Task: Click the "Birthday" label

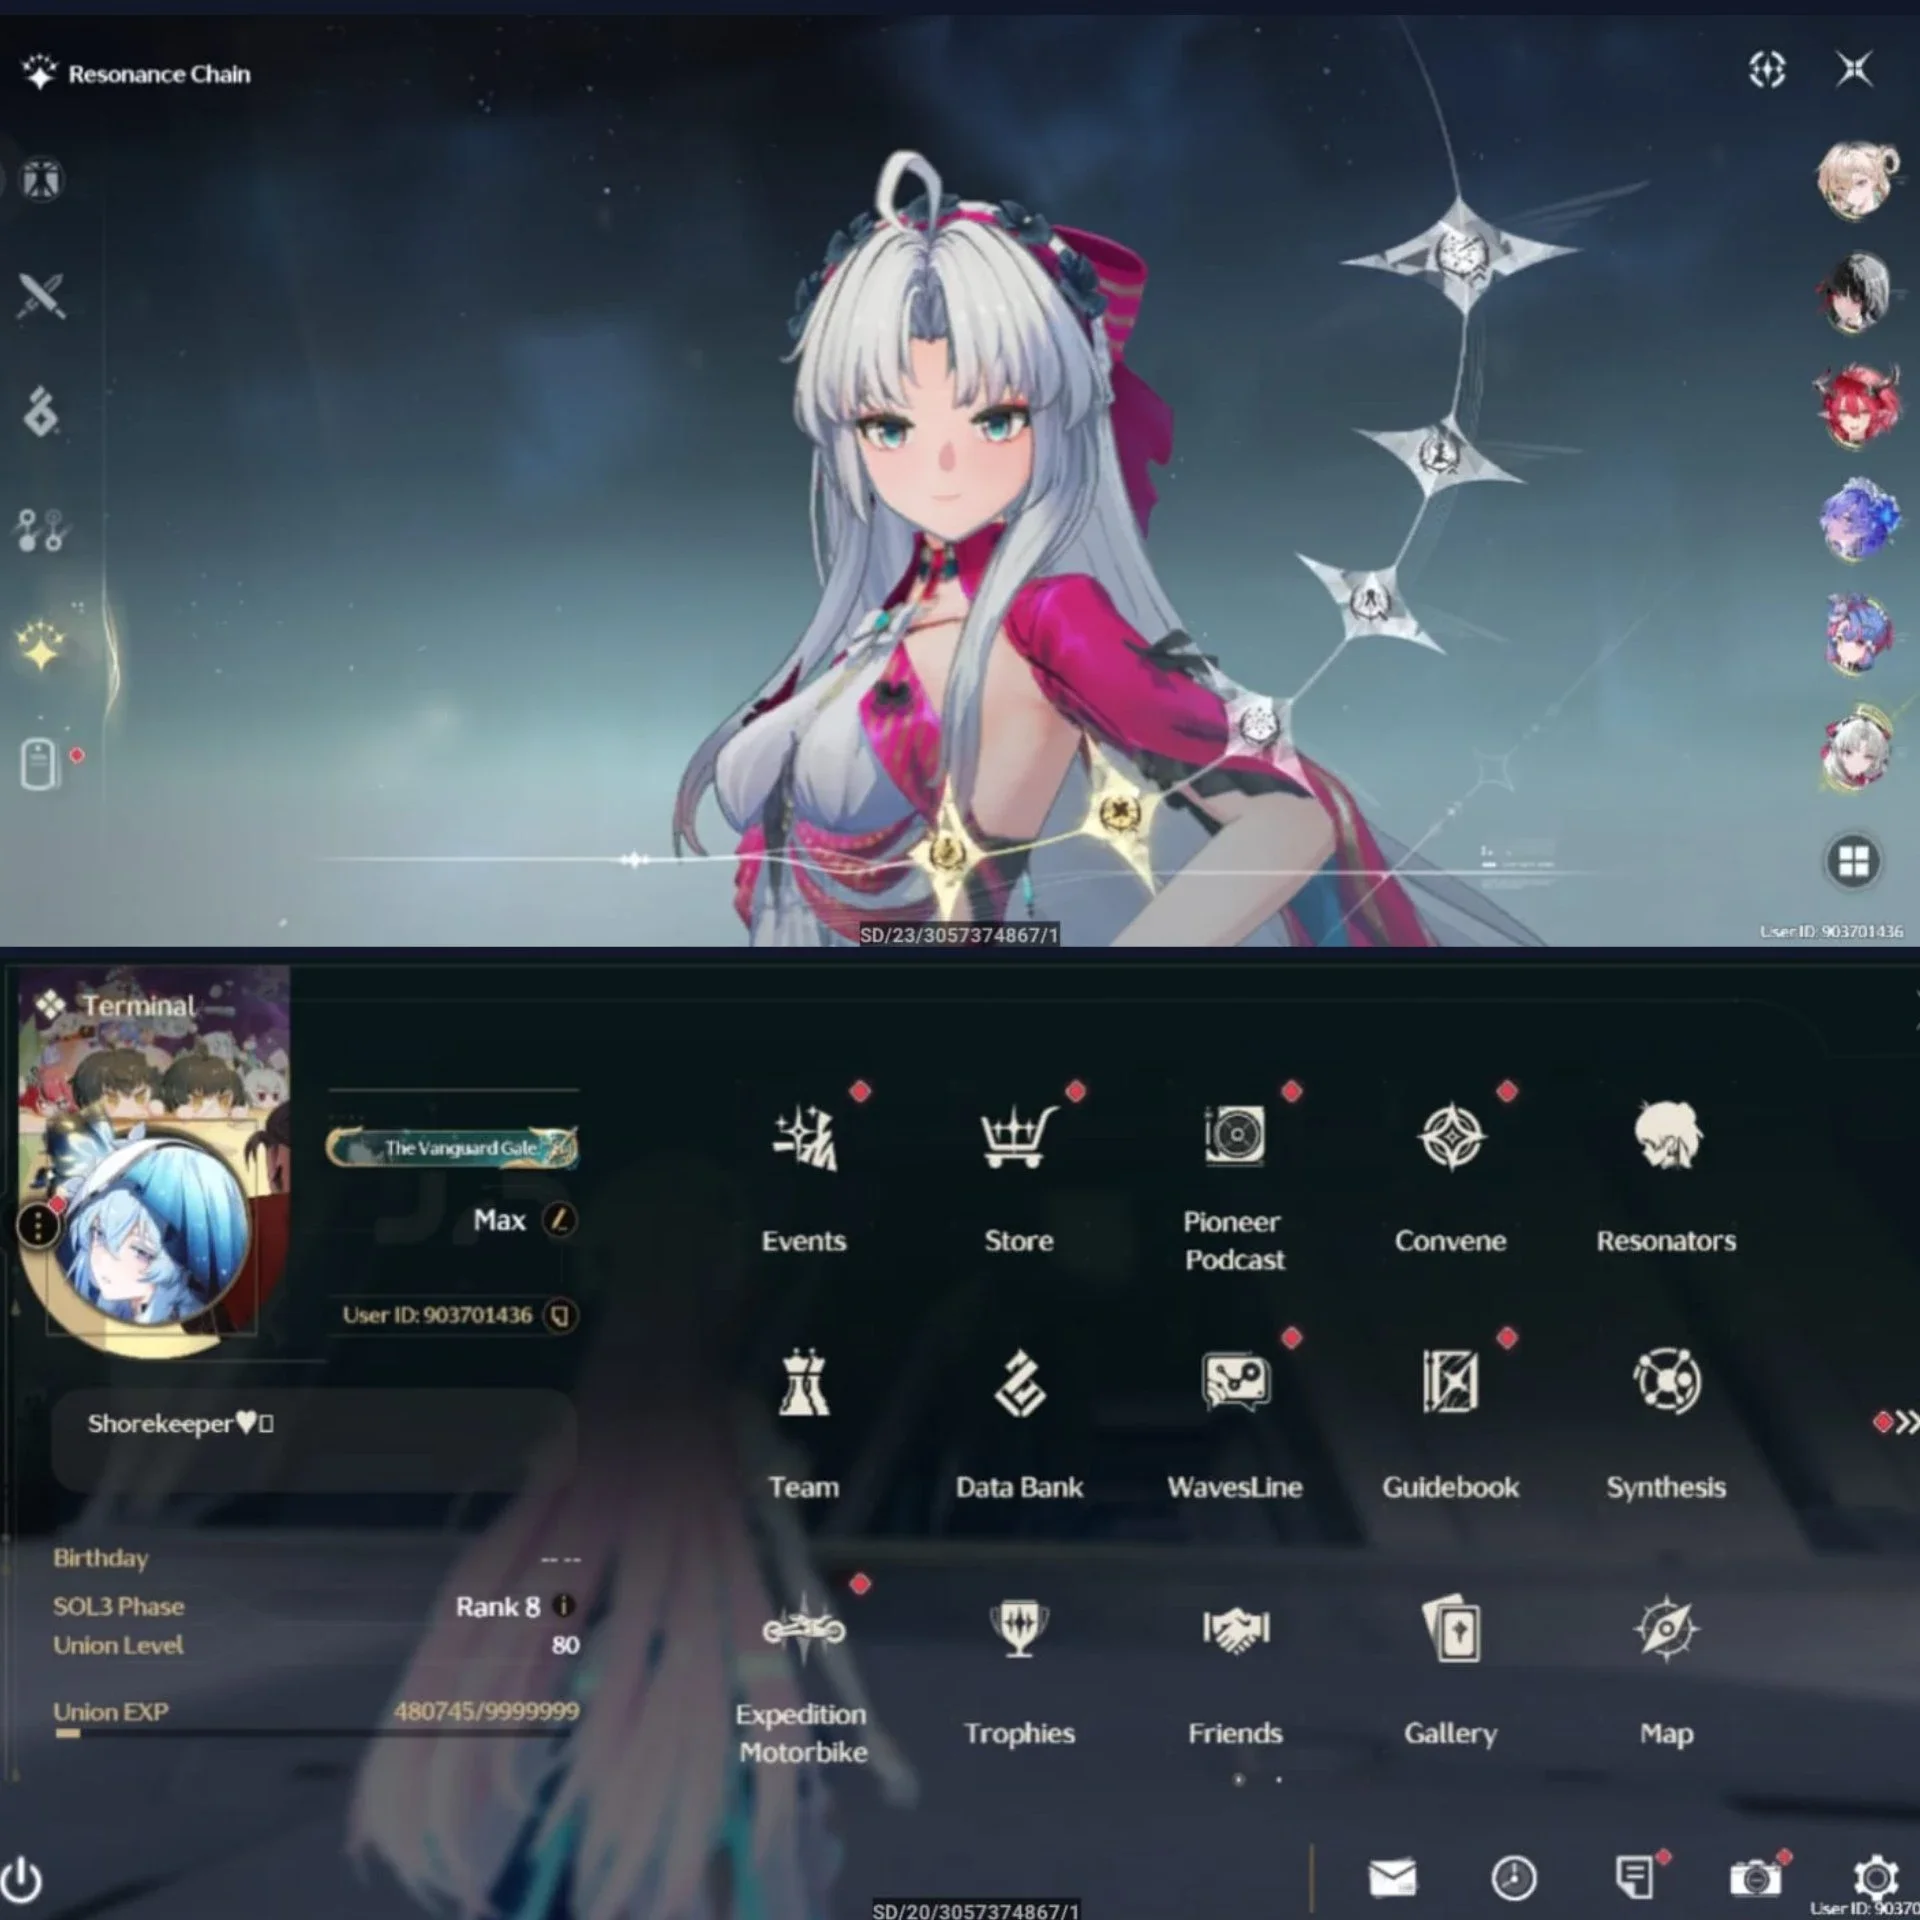Action: [100, 1558]
